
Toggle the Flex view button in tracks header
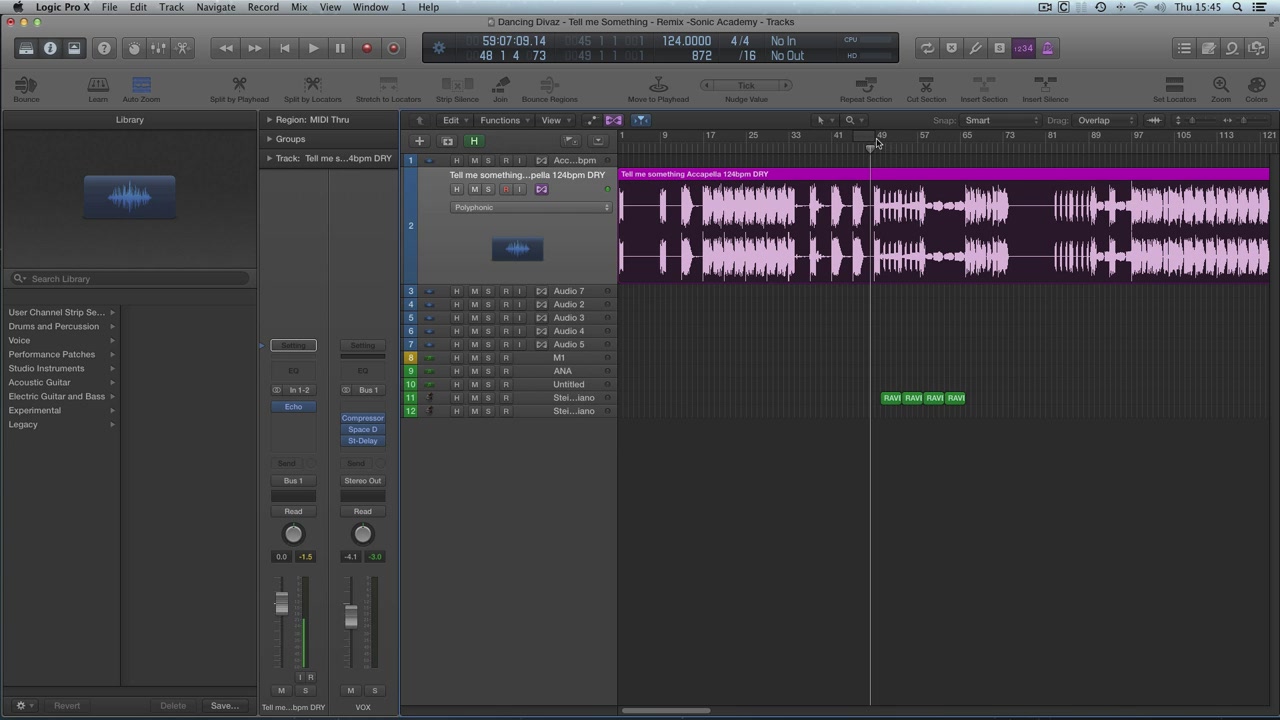(614, 120)
